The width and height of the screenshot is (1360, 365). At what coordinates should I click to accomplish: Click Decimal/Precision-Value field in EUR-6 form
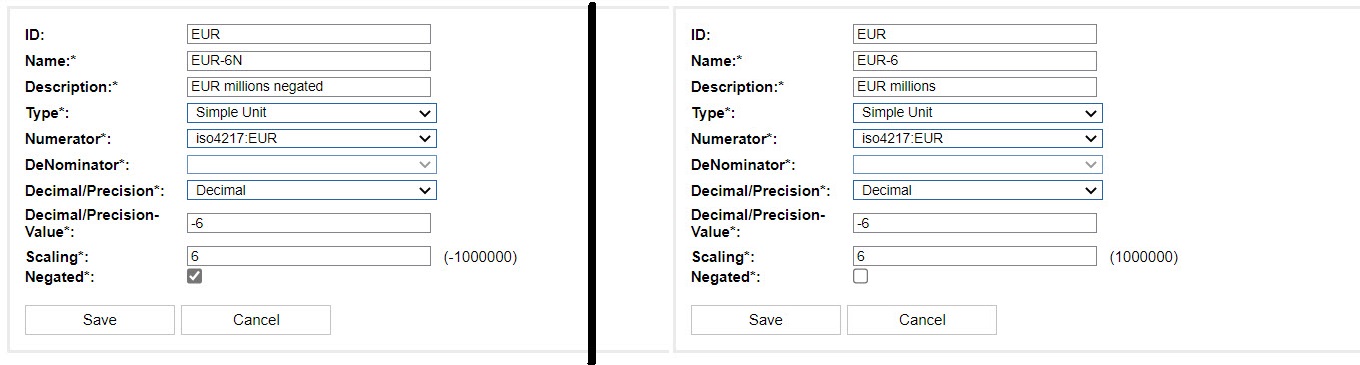click(975, 223)
